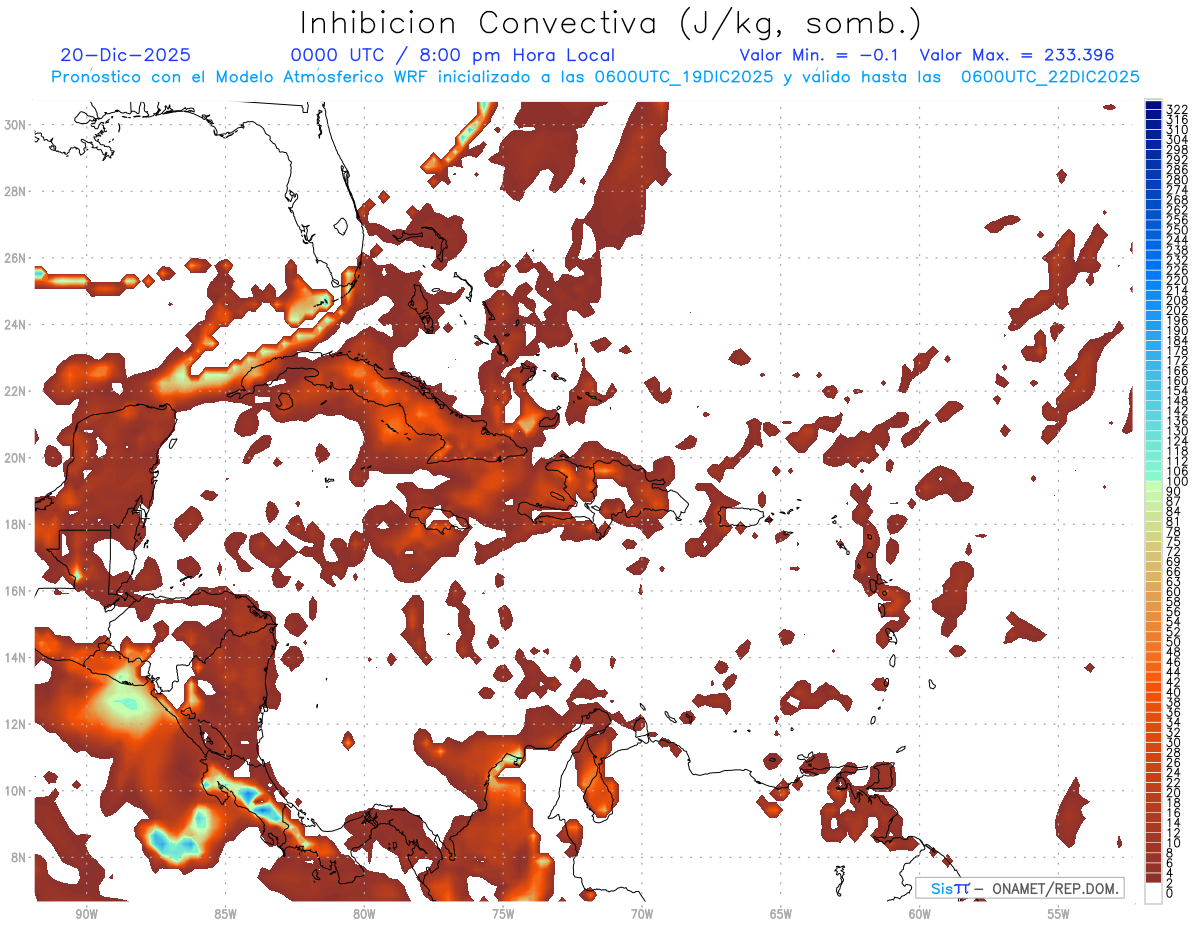Click the "SisTT - ONAMET/REP.DOM." credit box

[1019, 888]
